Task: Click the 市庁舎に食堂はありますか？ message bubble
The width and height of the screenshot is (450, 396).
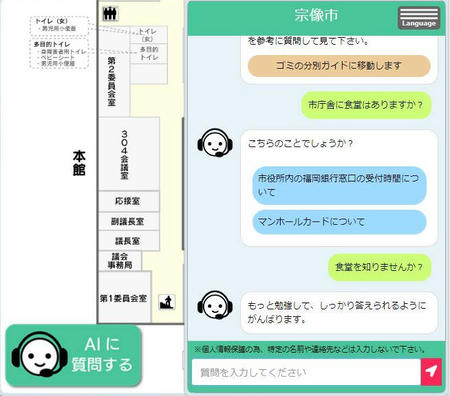Action: click(366, 105)
